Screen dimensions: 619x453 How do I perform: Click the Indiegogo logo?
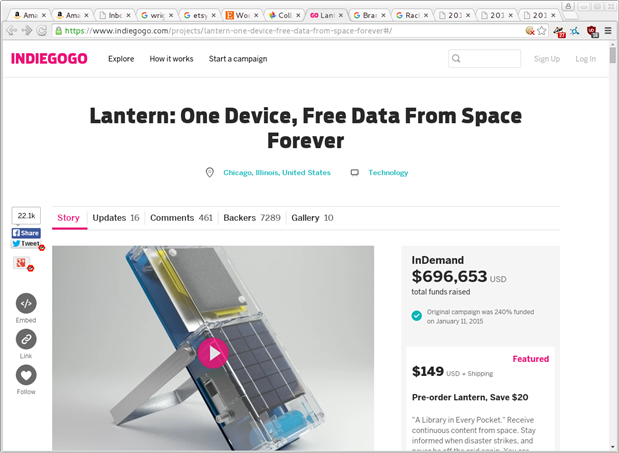(49, 59)
